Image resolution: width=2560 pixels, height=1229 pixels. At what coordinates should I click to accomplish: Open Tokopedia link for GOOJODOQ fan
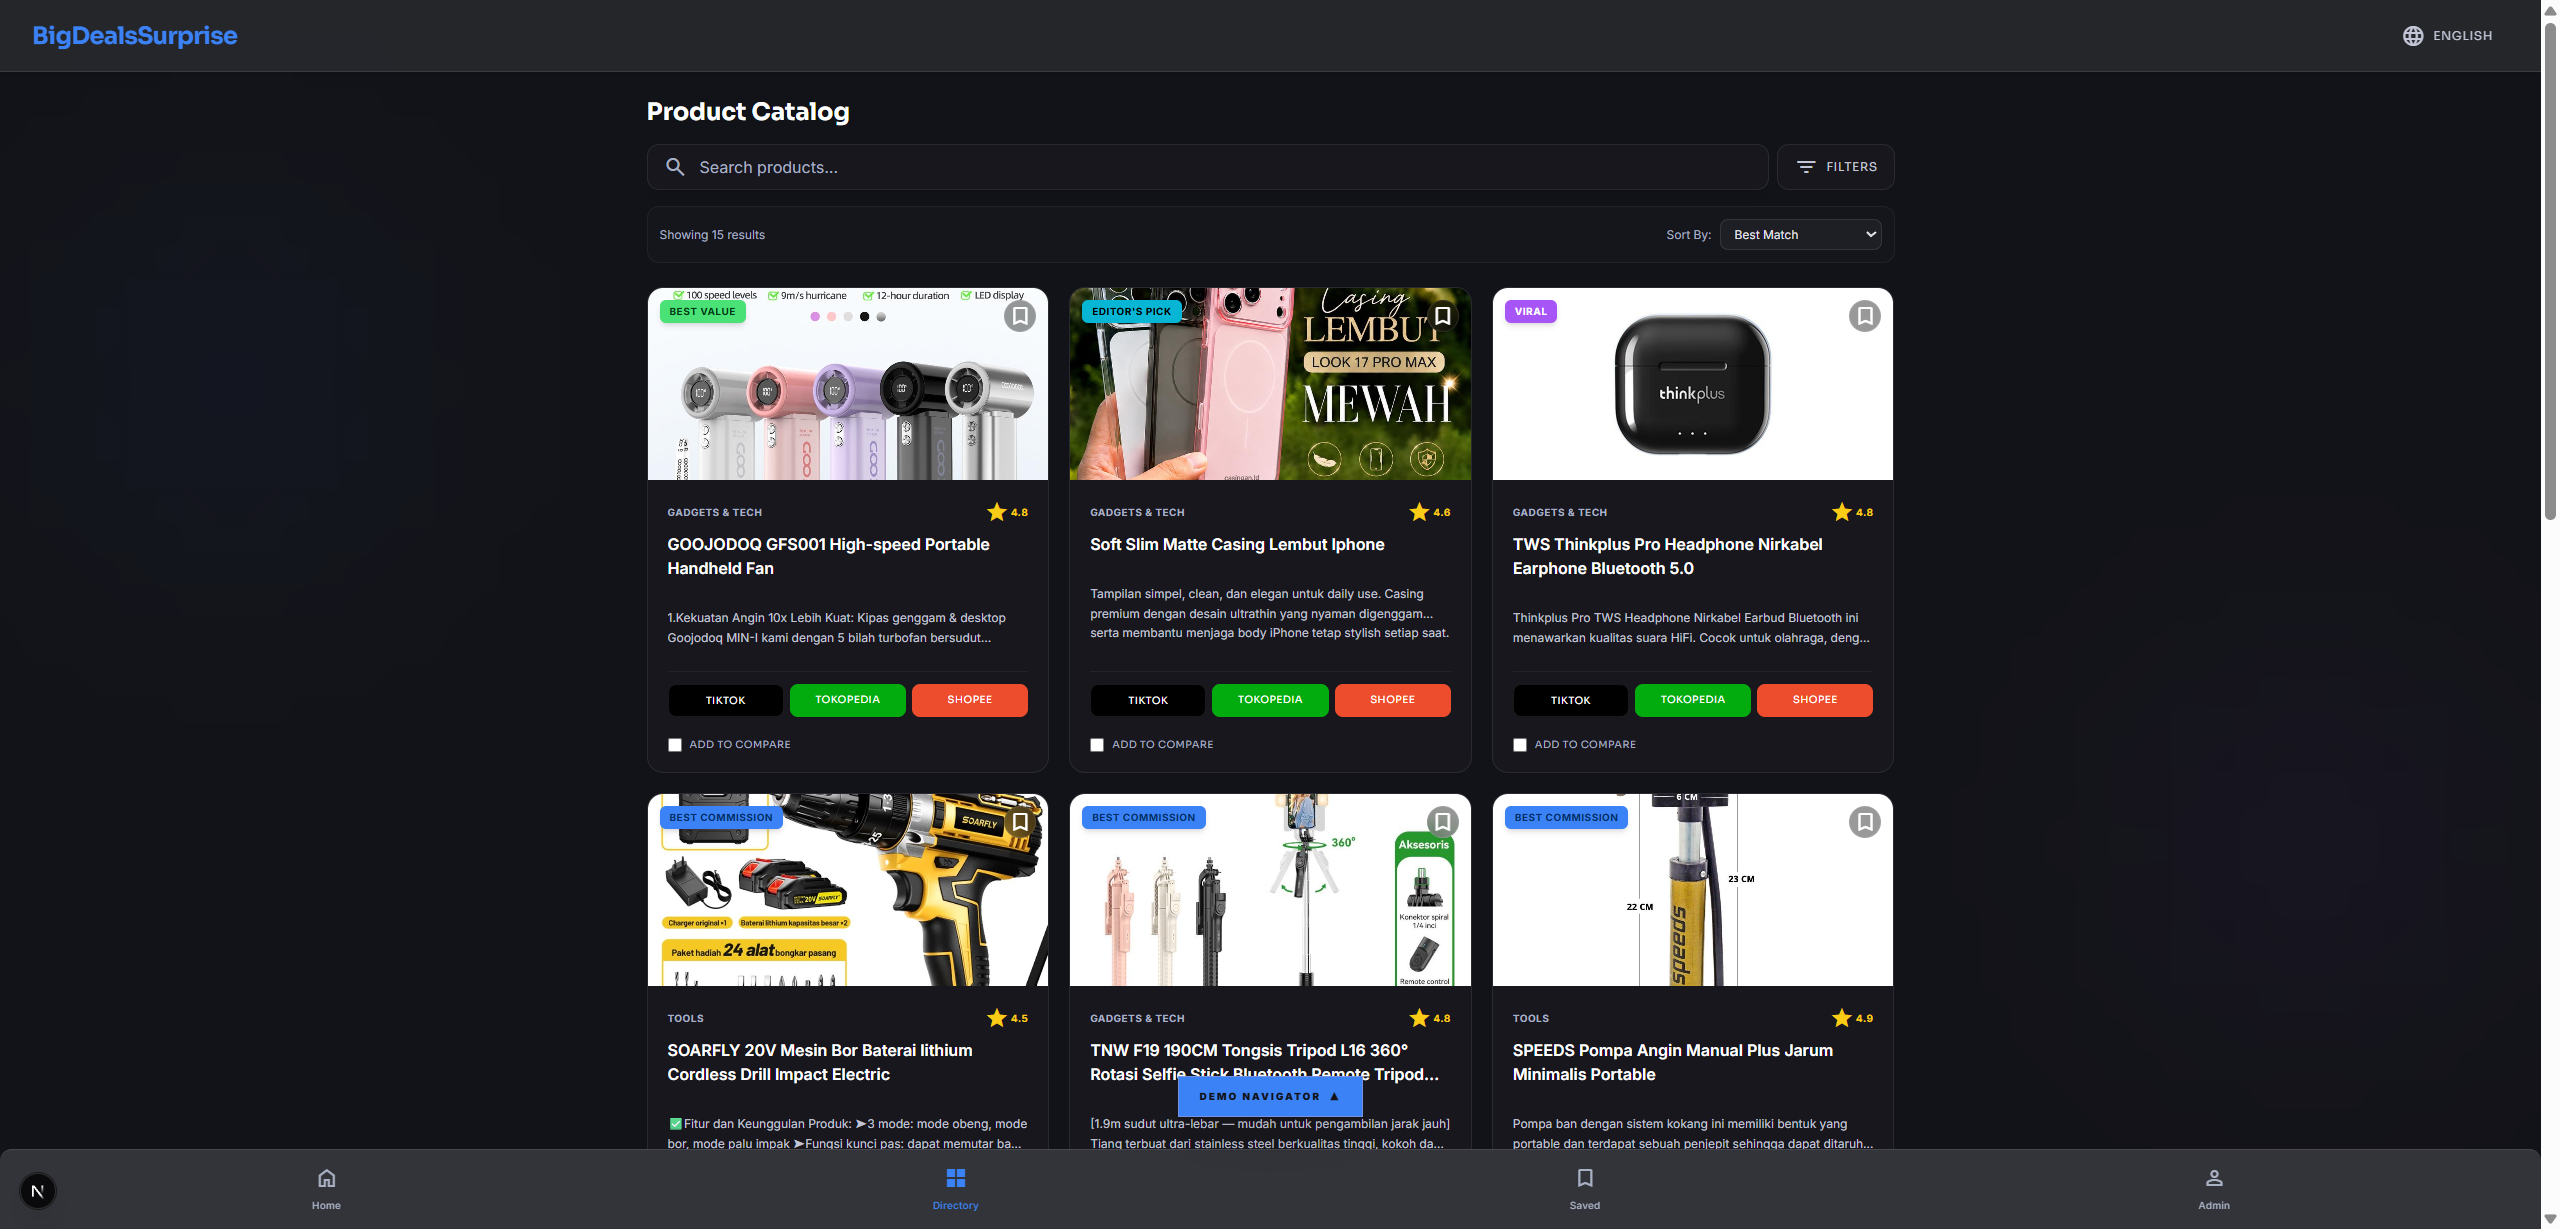coord(847,700)
